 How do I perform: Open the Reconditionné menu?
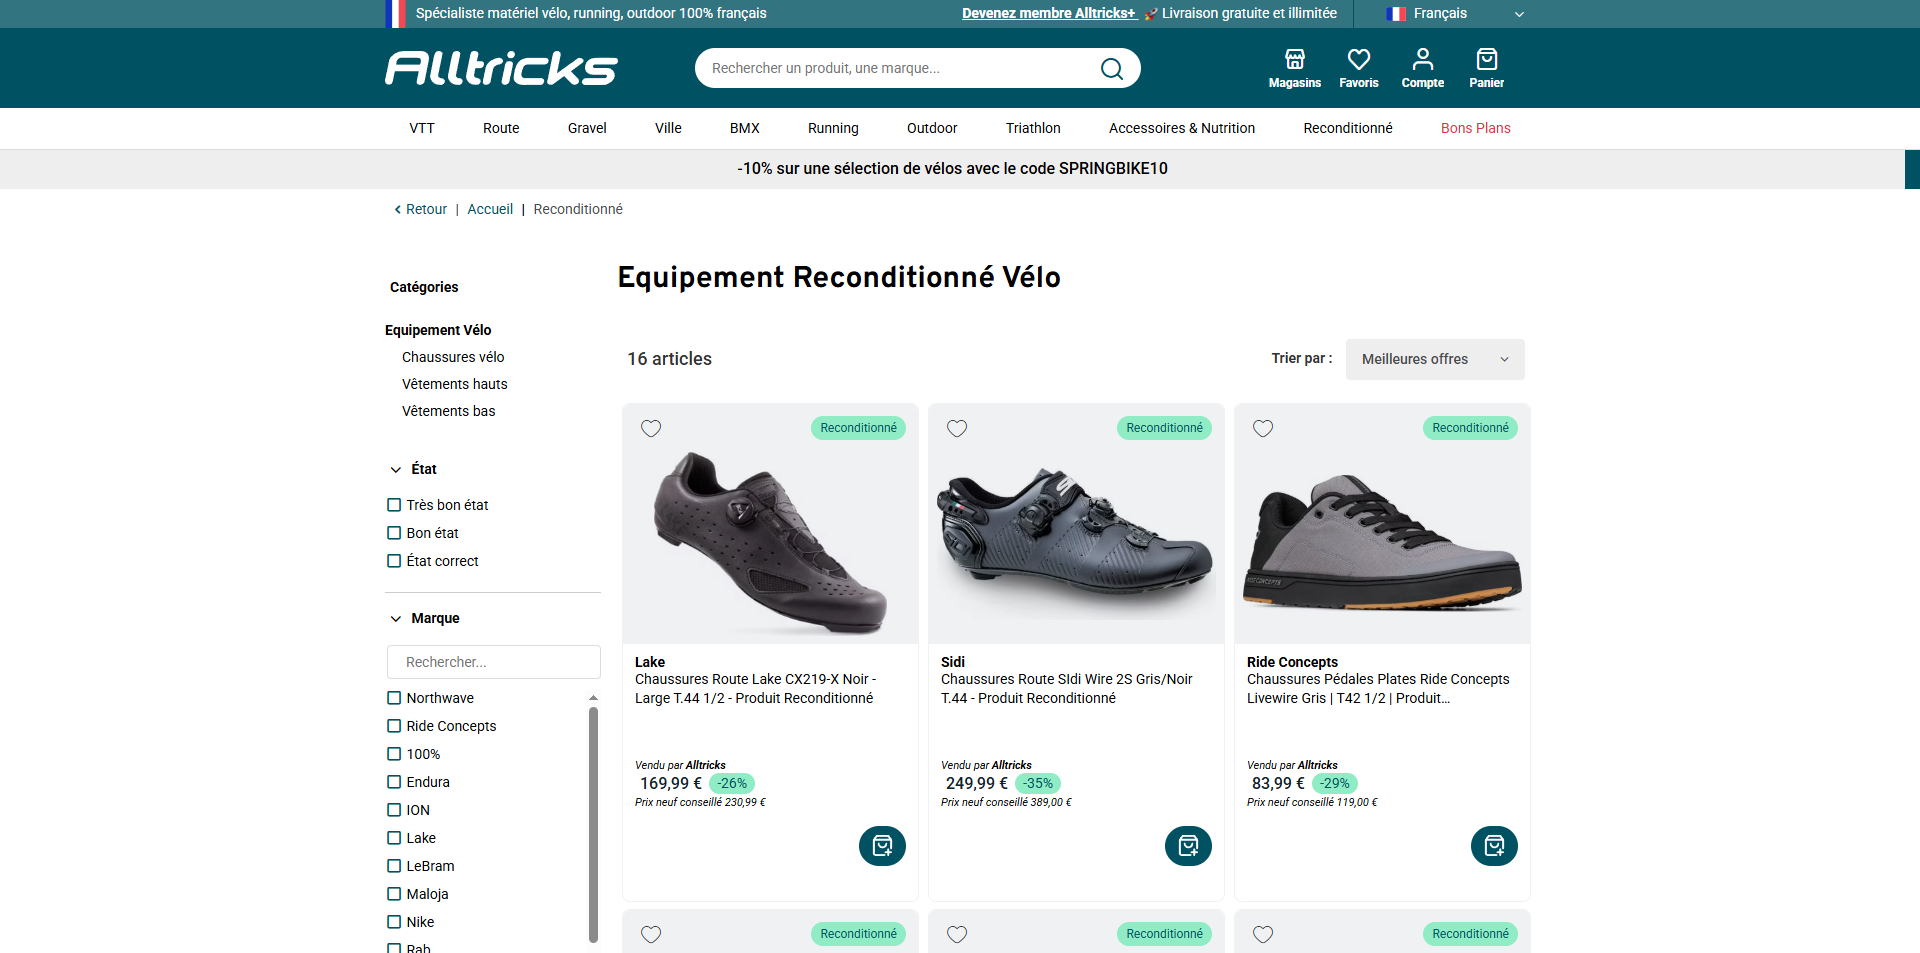[x=1348, y=128]
